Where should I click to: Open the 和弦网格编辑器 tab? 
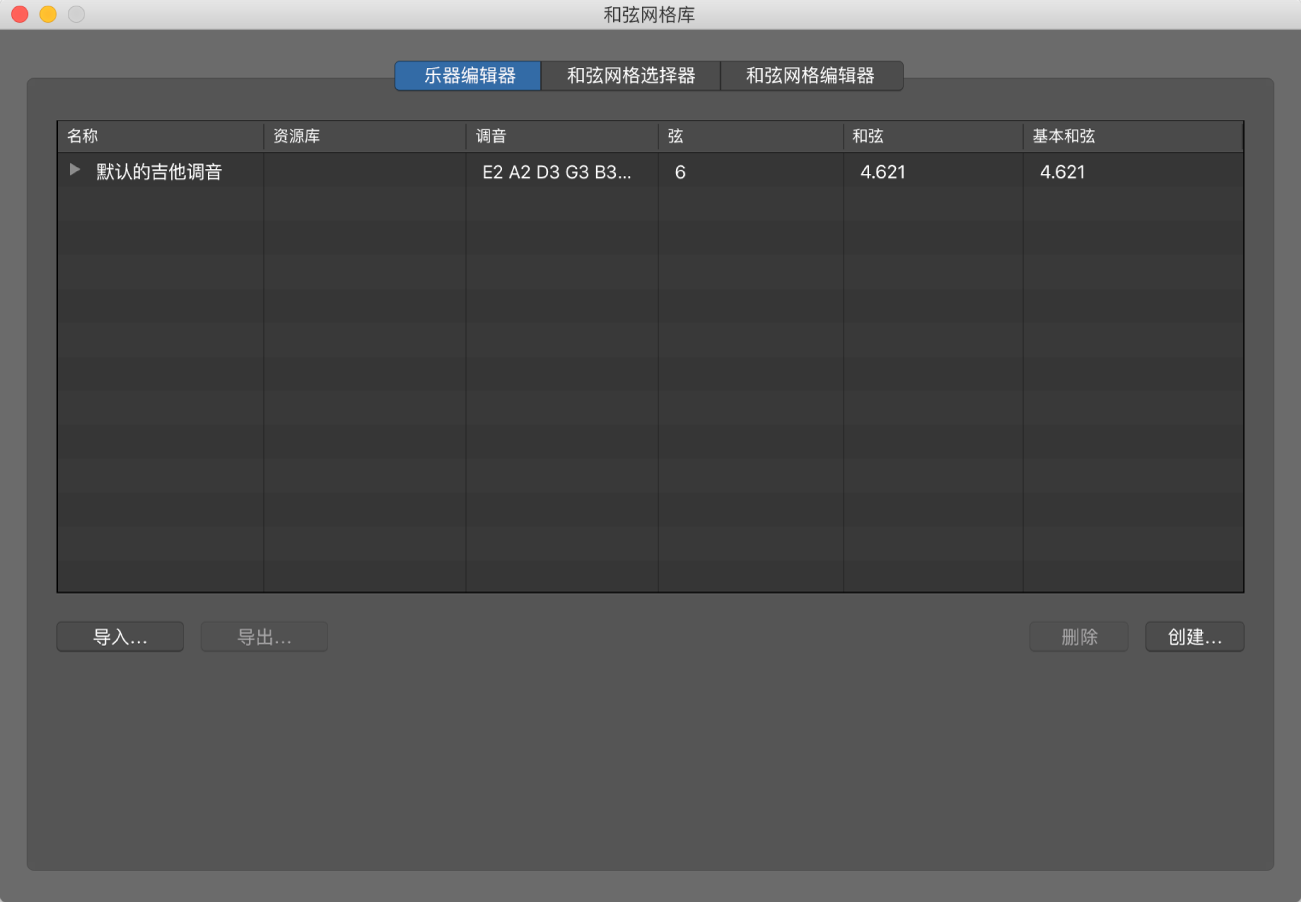pyautogui.click(x=811, y=76)
